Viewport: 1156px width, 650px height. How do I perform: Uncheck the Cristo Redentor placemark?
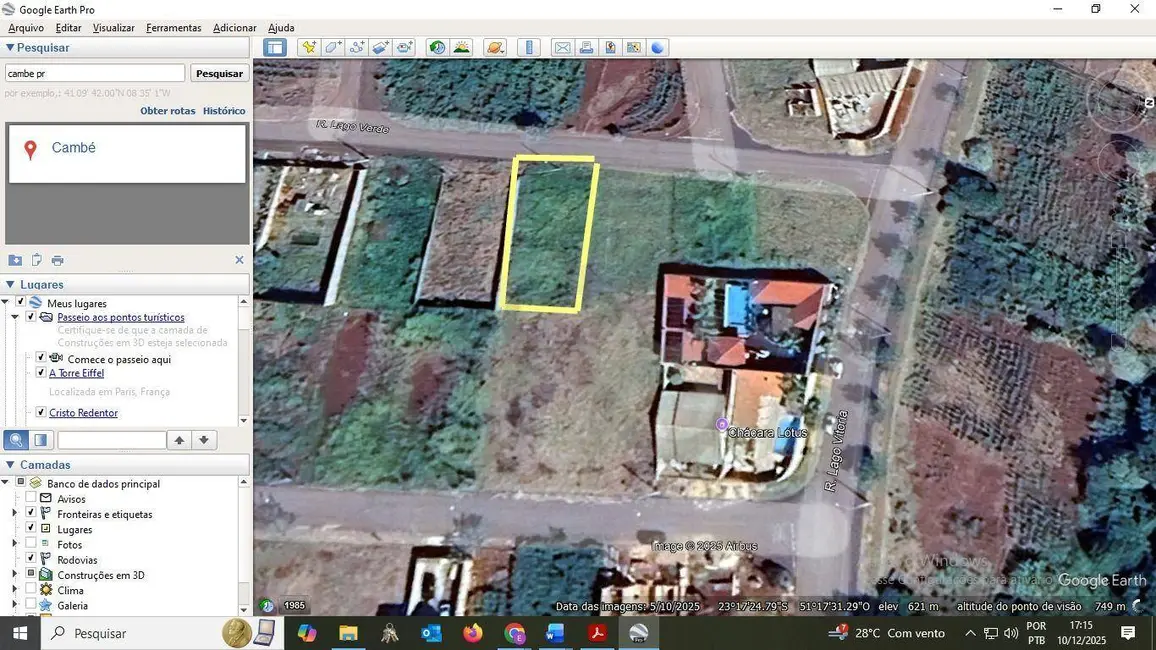pos(41,412)
